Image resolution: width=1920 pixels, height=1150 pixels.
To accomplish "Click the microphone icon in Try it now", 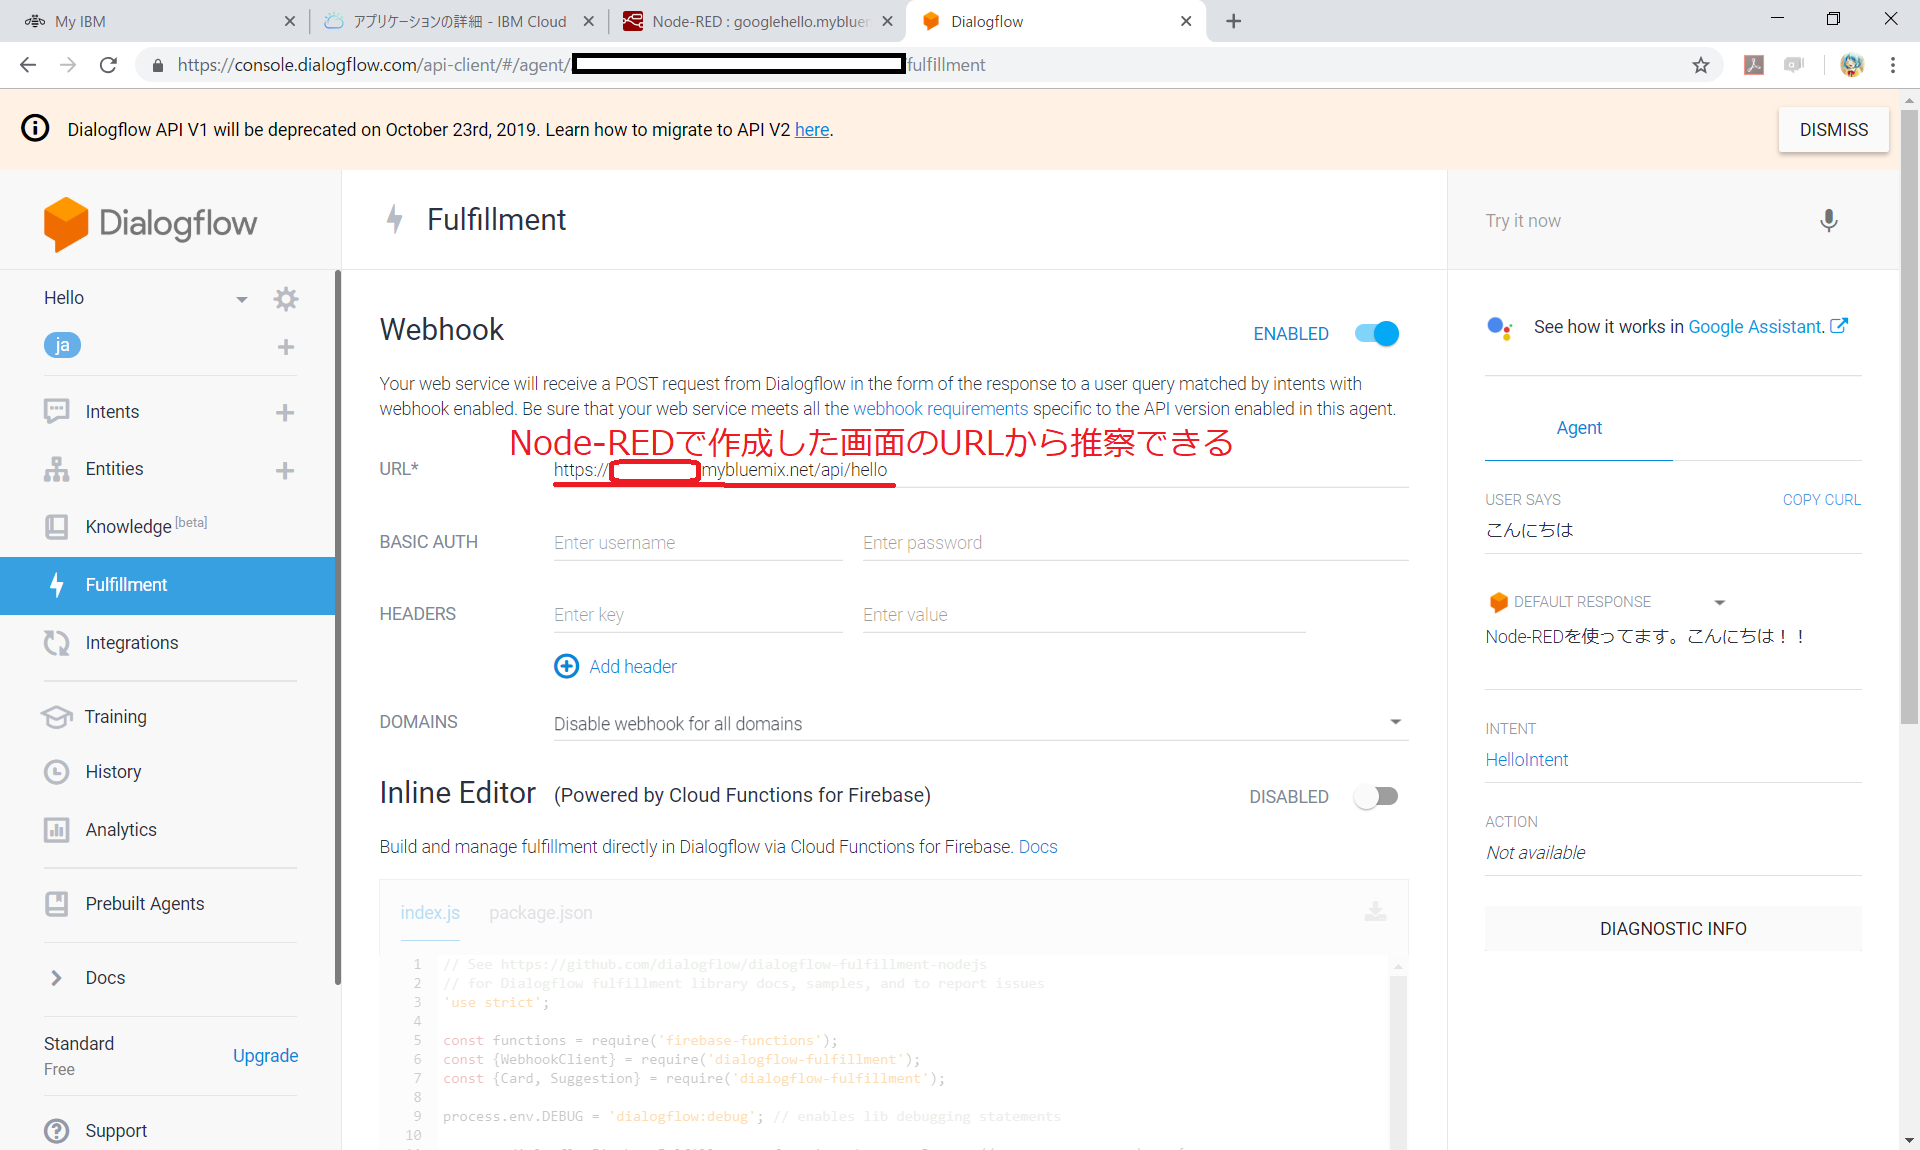I will tap(1828, 221).
